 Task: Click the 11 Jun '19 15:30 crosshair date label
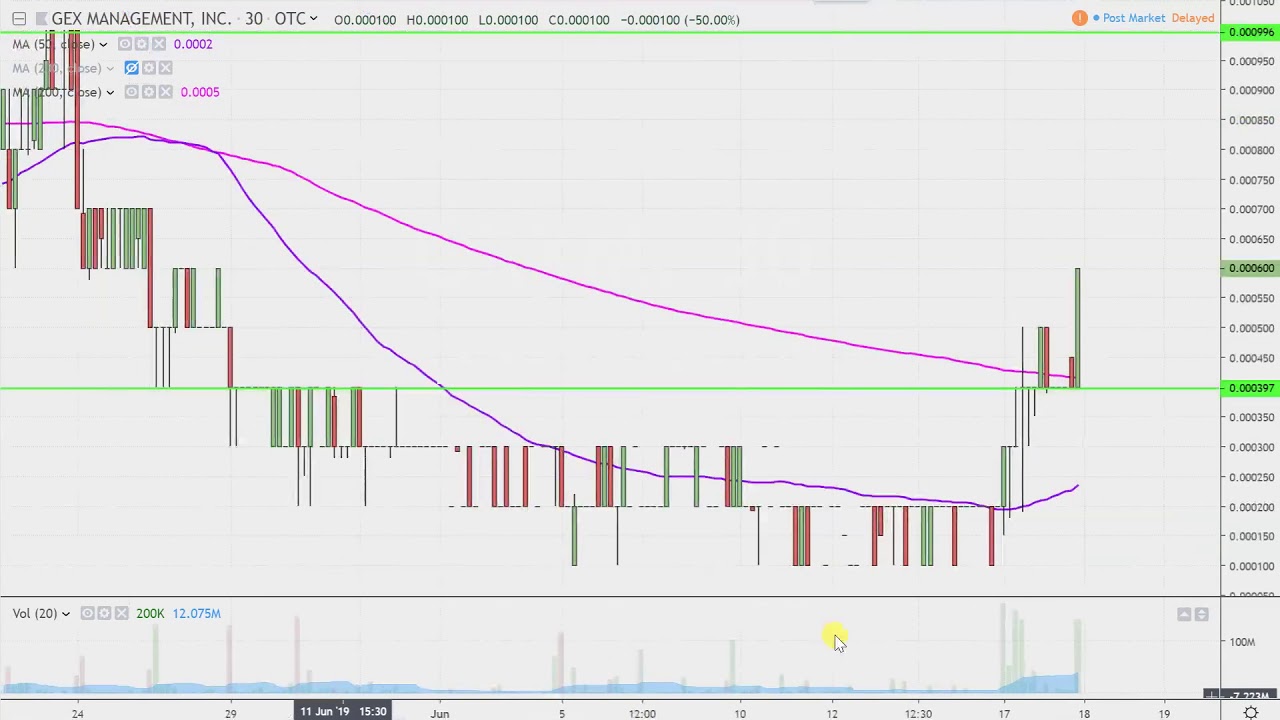pos(343,711)
